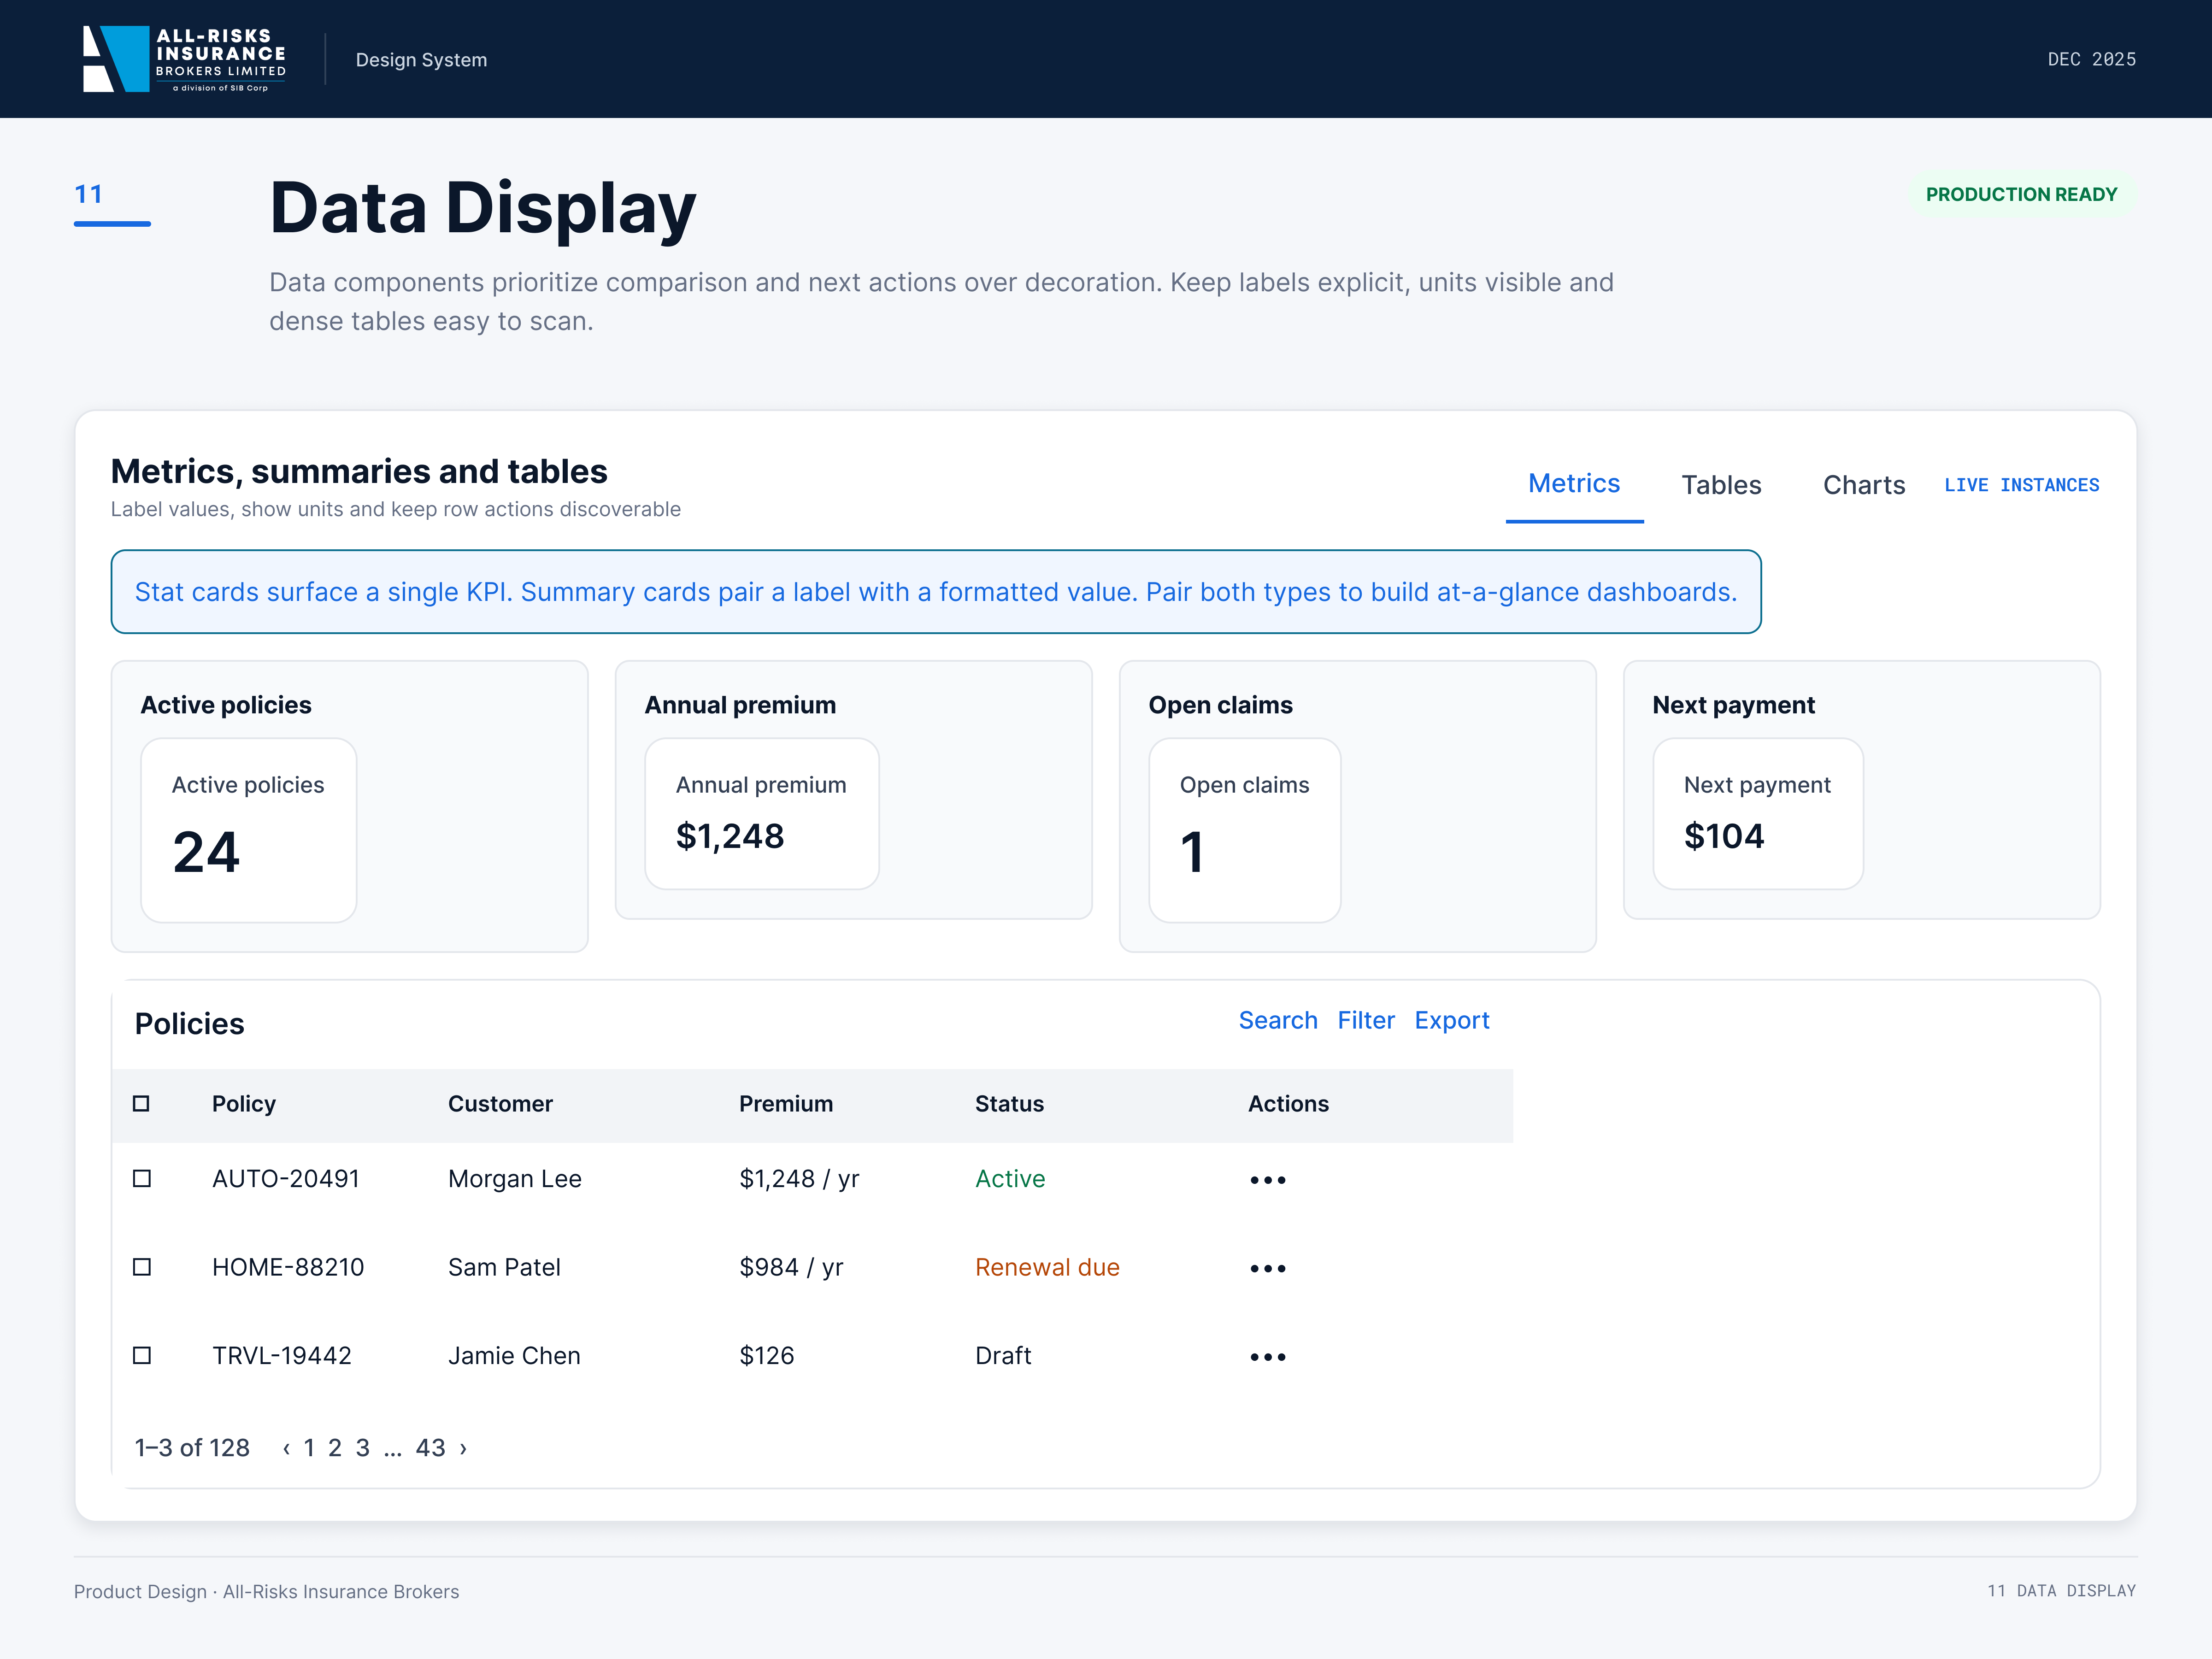Open actions menu for HOME-88210 row
This screenshot has width=2212, height=1659.
1268,1268
